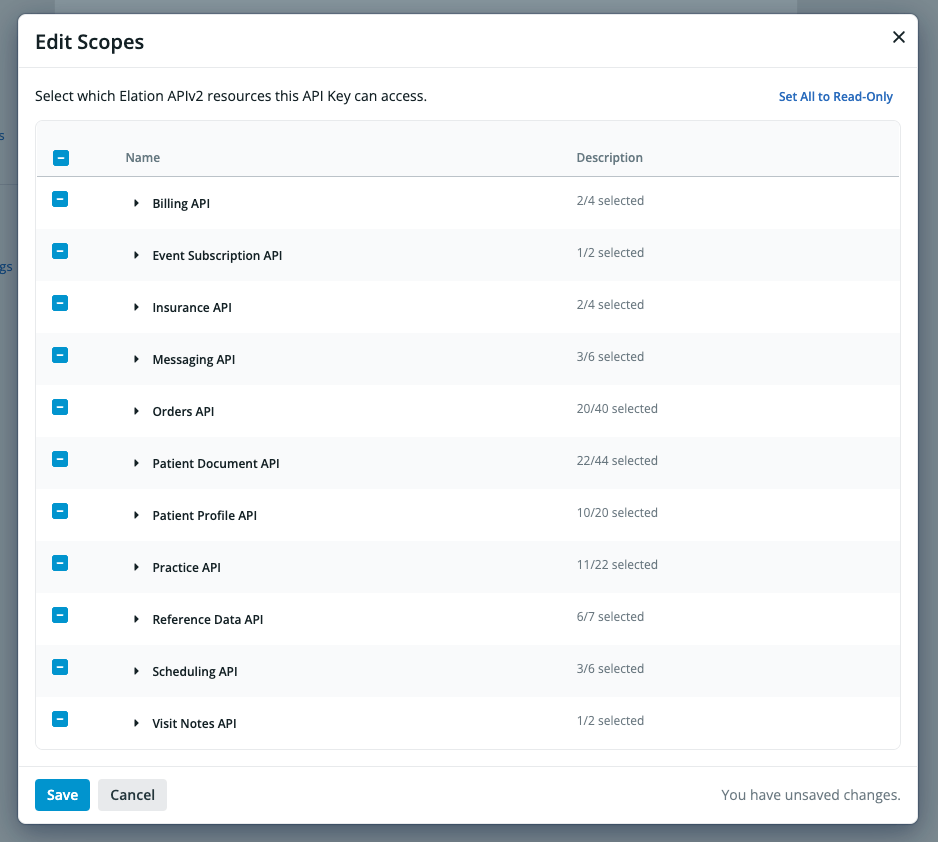Expand the Scheduling API row arrow
Screen dimensions: 938x842
[136, 672]
